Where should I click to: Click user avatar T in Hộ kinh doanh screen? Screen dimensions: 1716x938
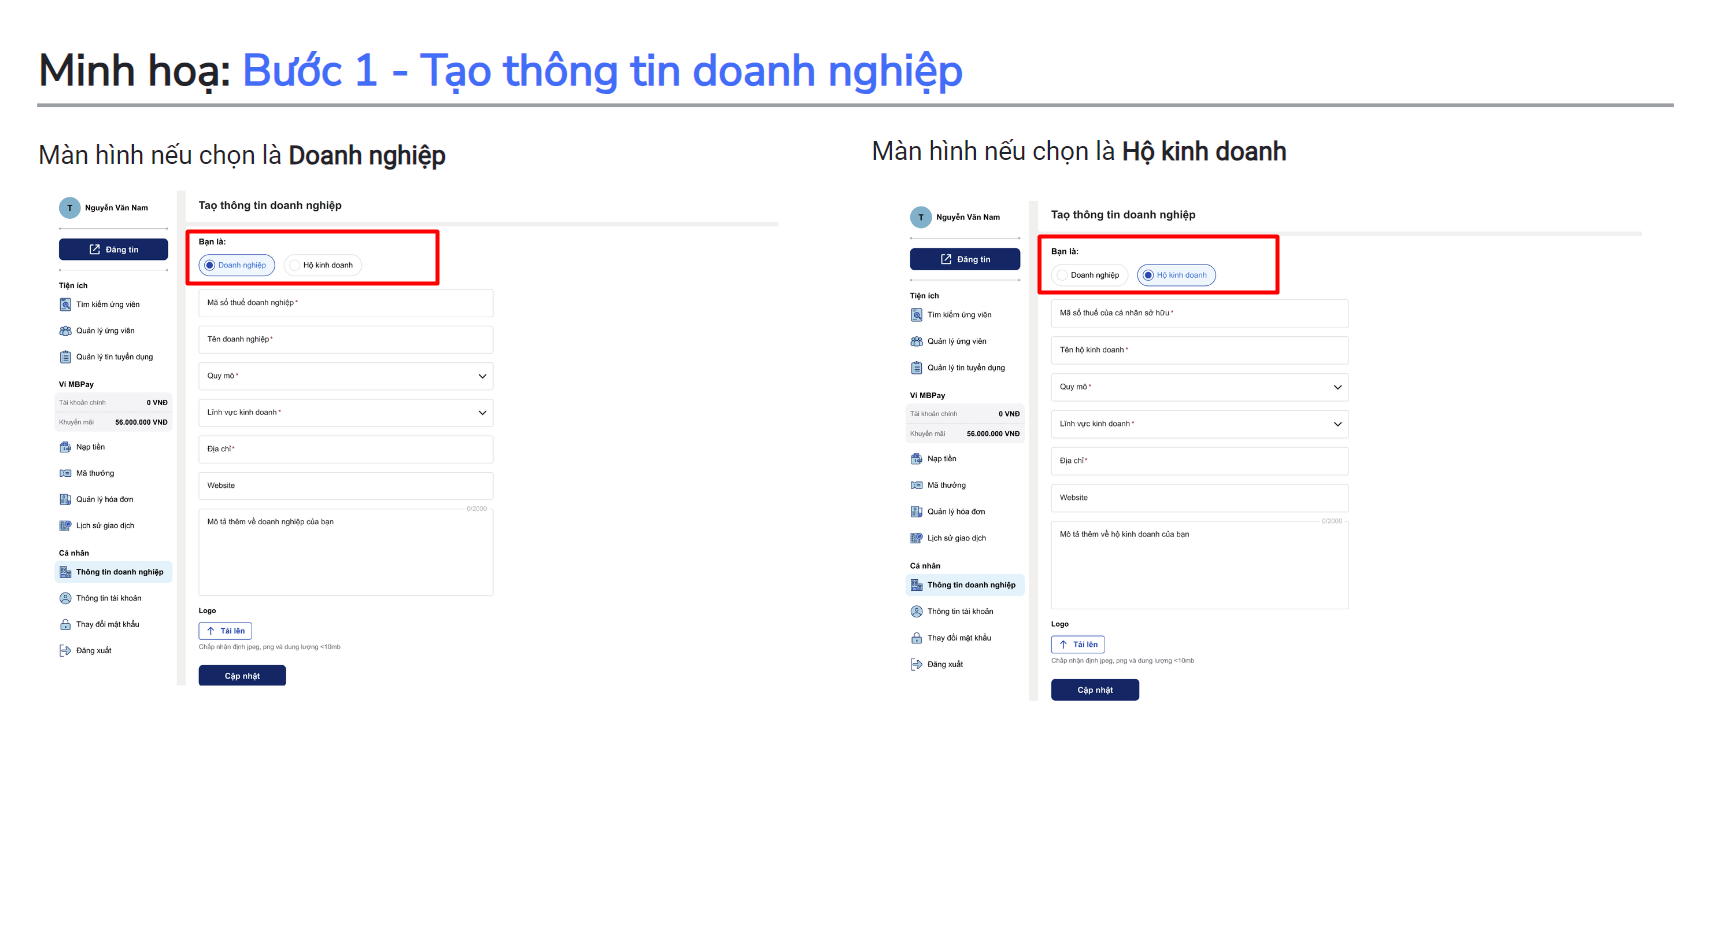click(921, 217)
